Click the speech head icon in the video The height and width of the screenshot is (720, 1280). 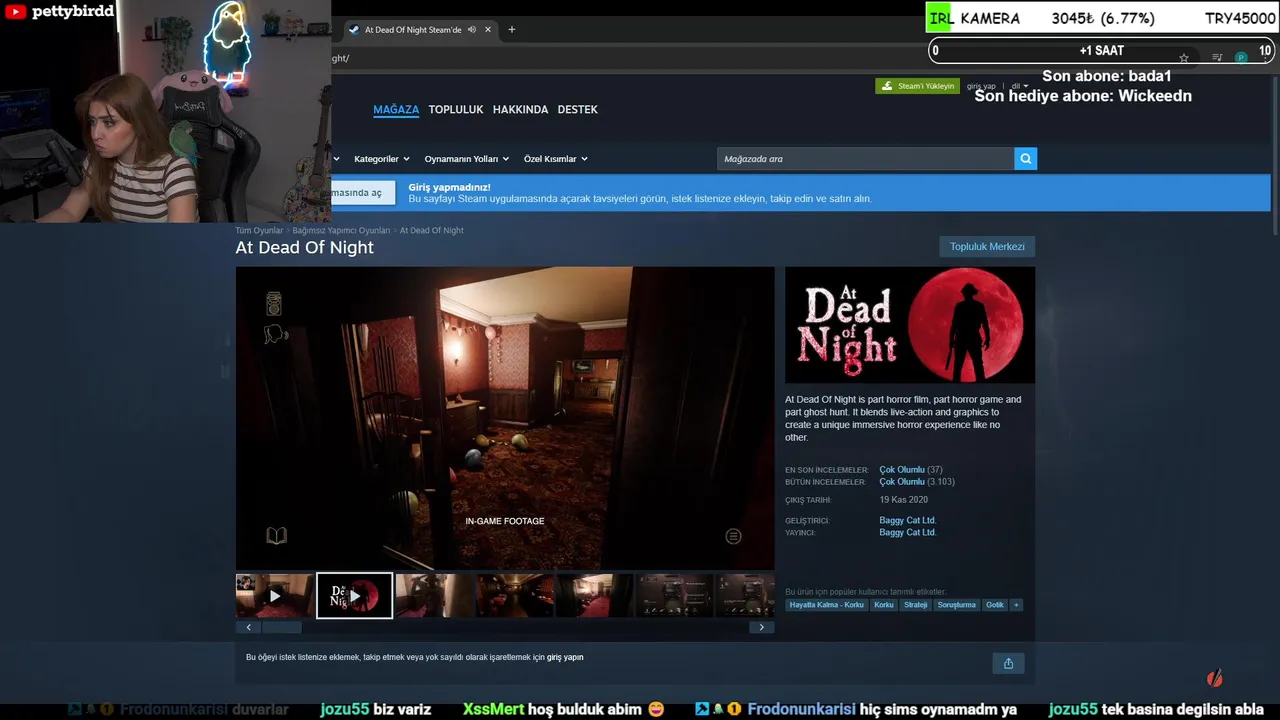click(x=276, y=335)
